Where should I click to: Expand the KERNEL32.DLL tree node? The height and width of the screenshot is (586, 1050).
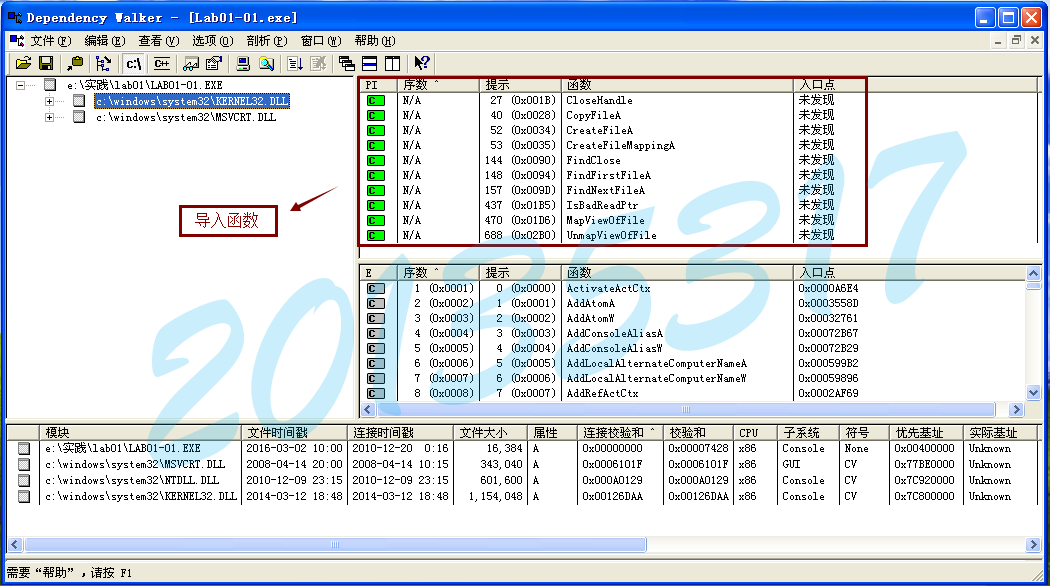tap(49, 101)
